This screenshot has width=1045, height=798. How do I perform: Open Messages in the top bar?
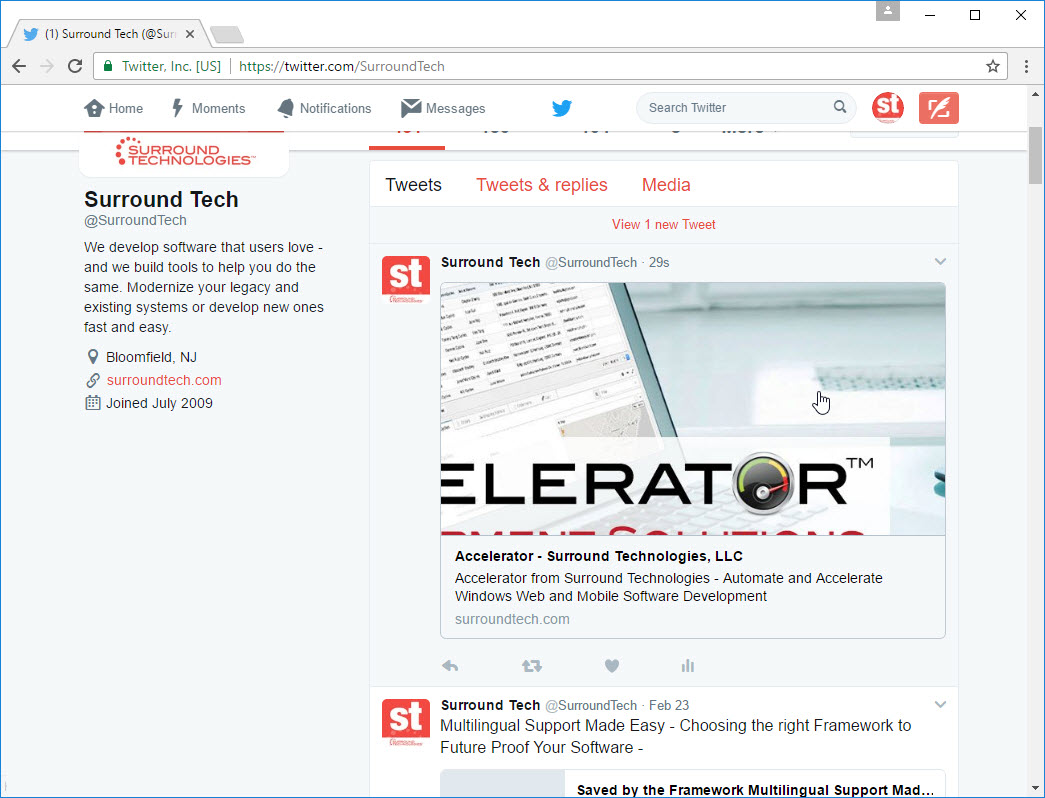tap(443, 108)
